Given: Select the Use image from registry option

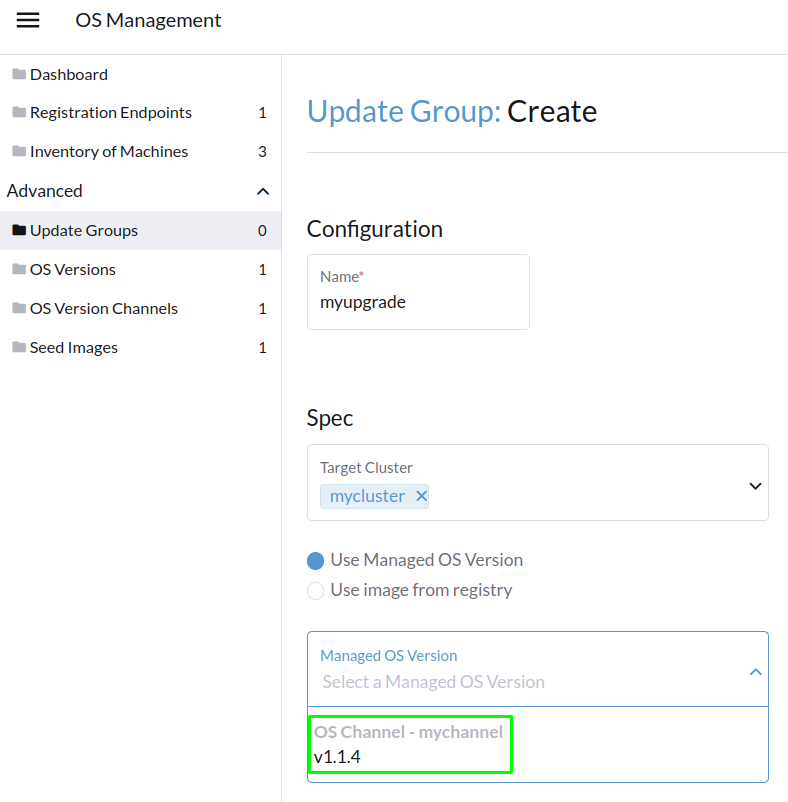Looking at the screenshot, I should [x=315, y=590].
